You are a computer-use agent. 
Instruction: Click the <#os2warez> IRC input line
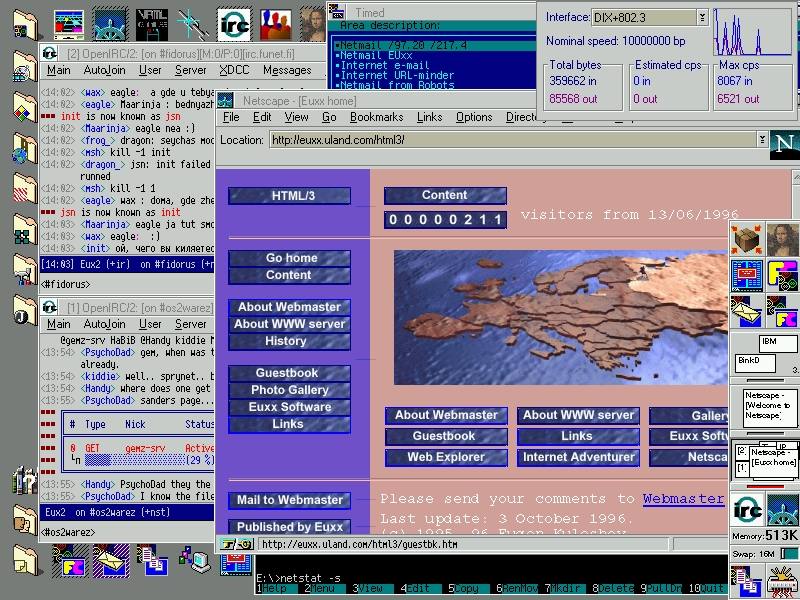coord(127,532)
